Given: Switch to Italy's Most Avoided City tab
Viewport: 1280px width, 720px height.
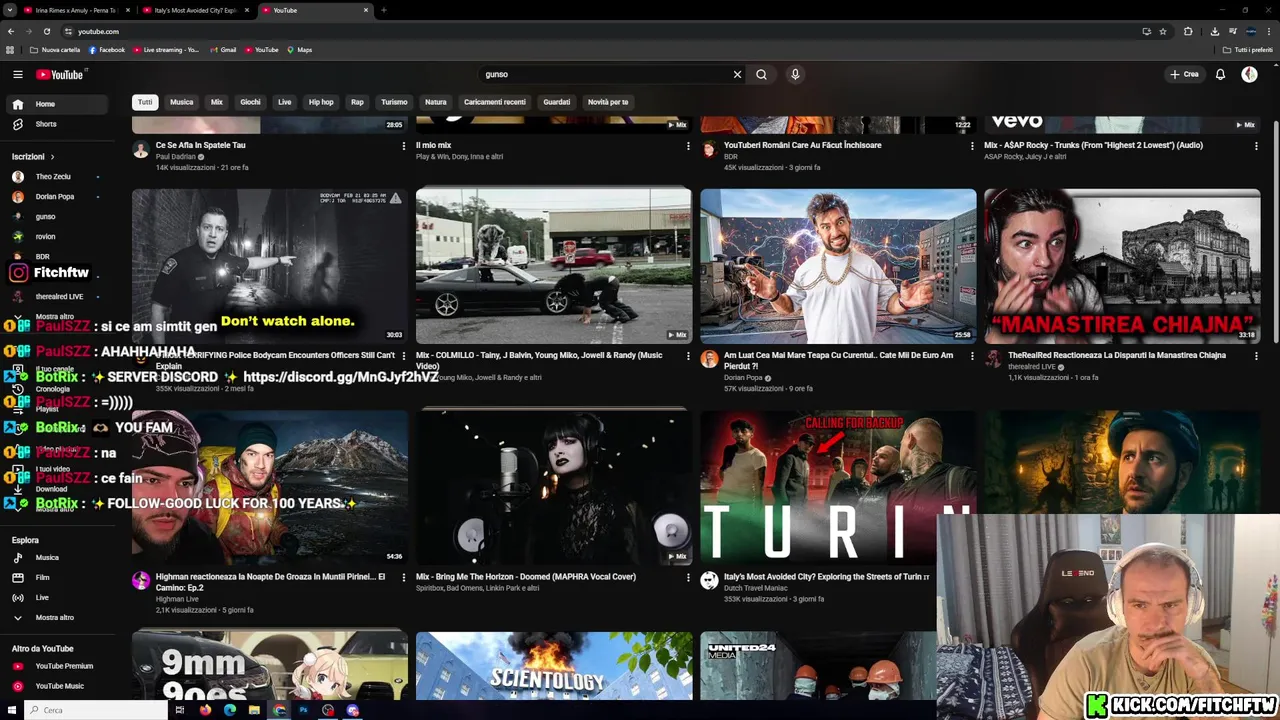Looking at the screenshot, I should coord(195,10).
